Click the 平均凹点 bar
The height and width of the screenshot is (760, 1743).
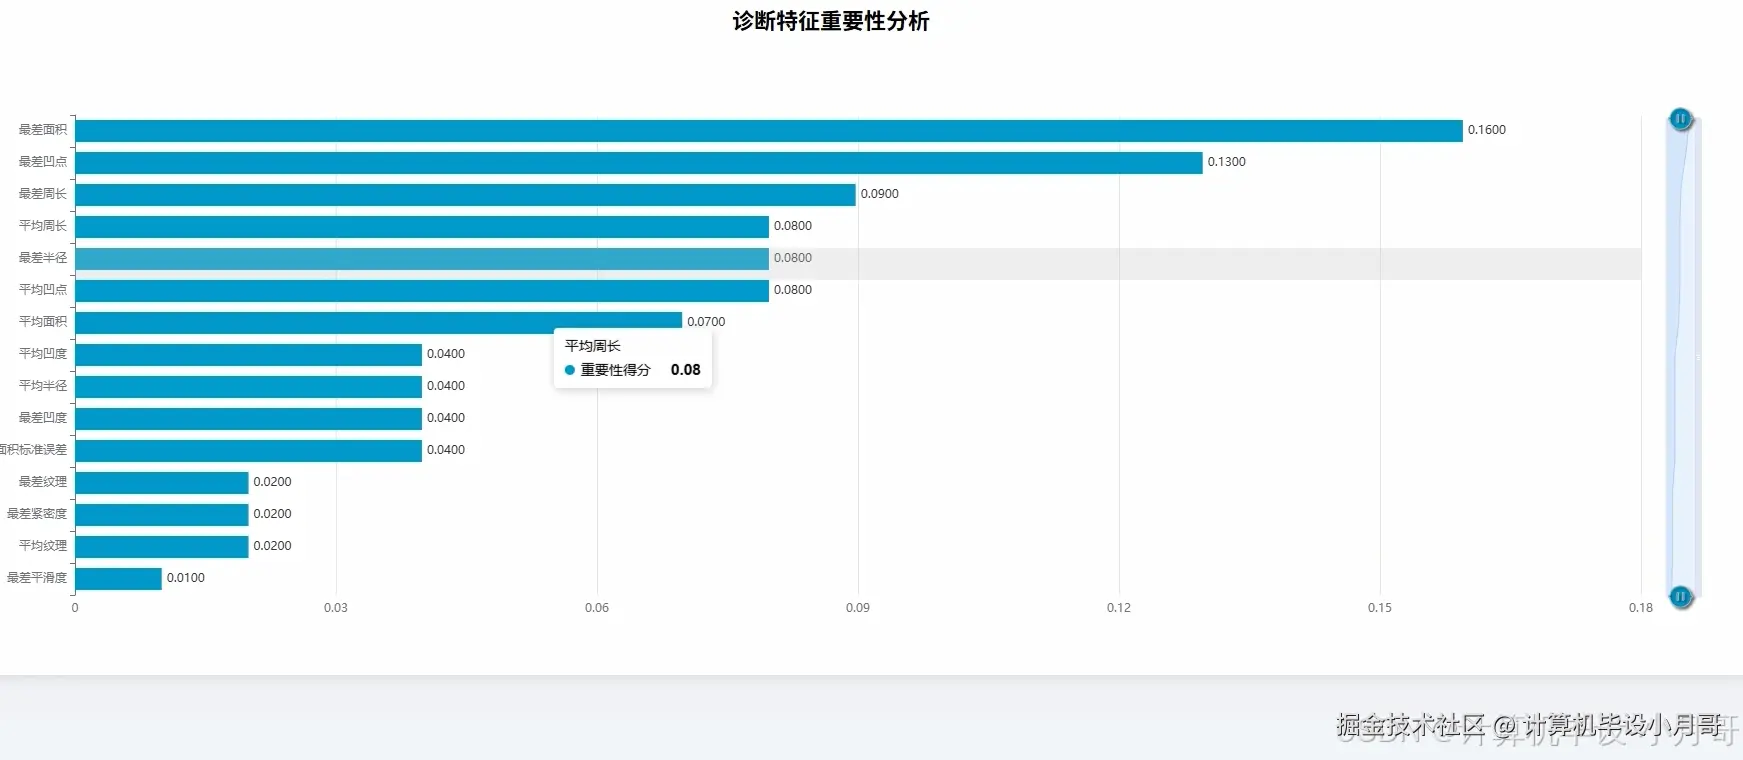click(x=421, y=291)
